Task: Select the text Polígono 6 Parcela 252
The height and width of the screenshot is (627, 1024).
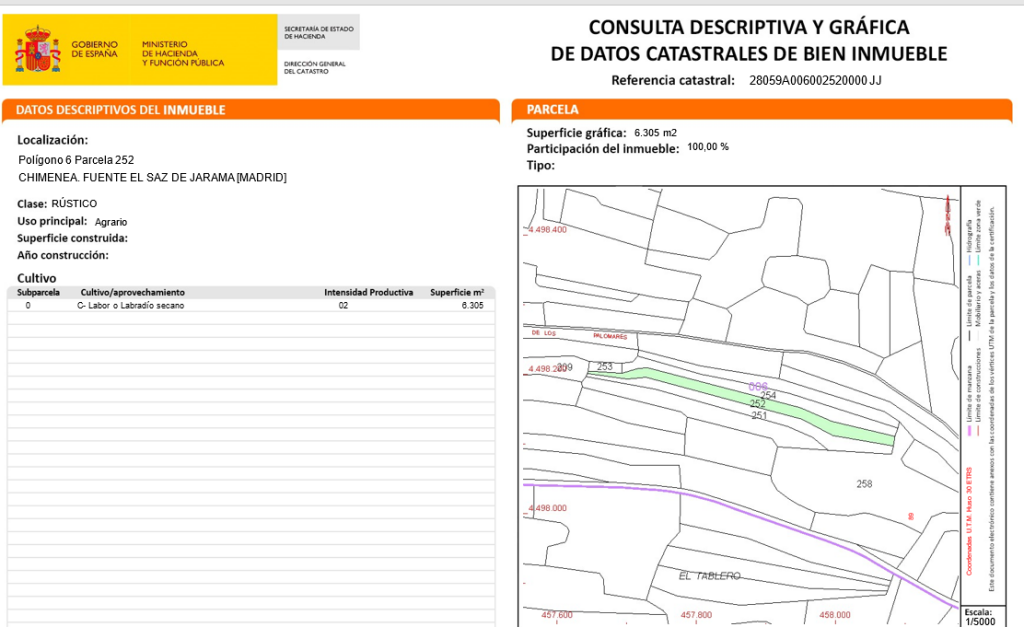Action: 76,160
